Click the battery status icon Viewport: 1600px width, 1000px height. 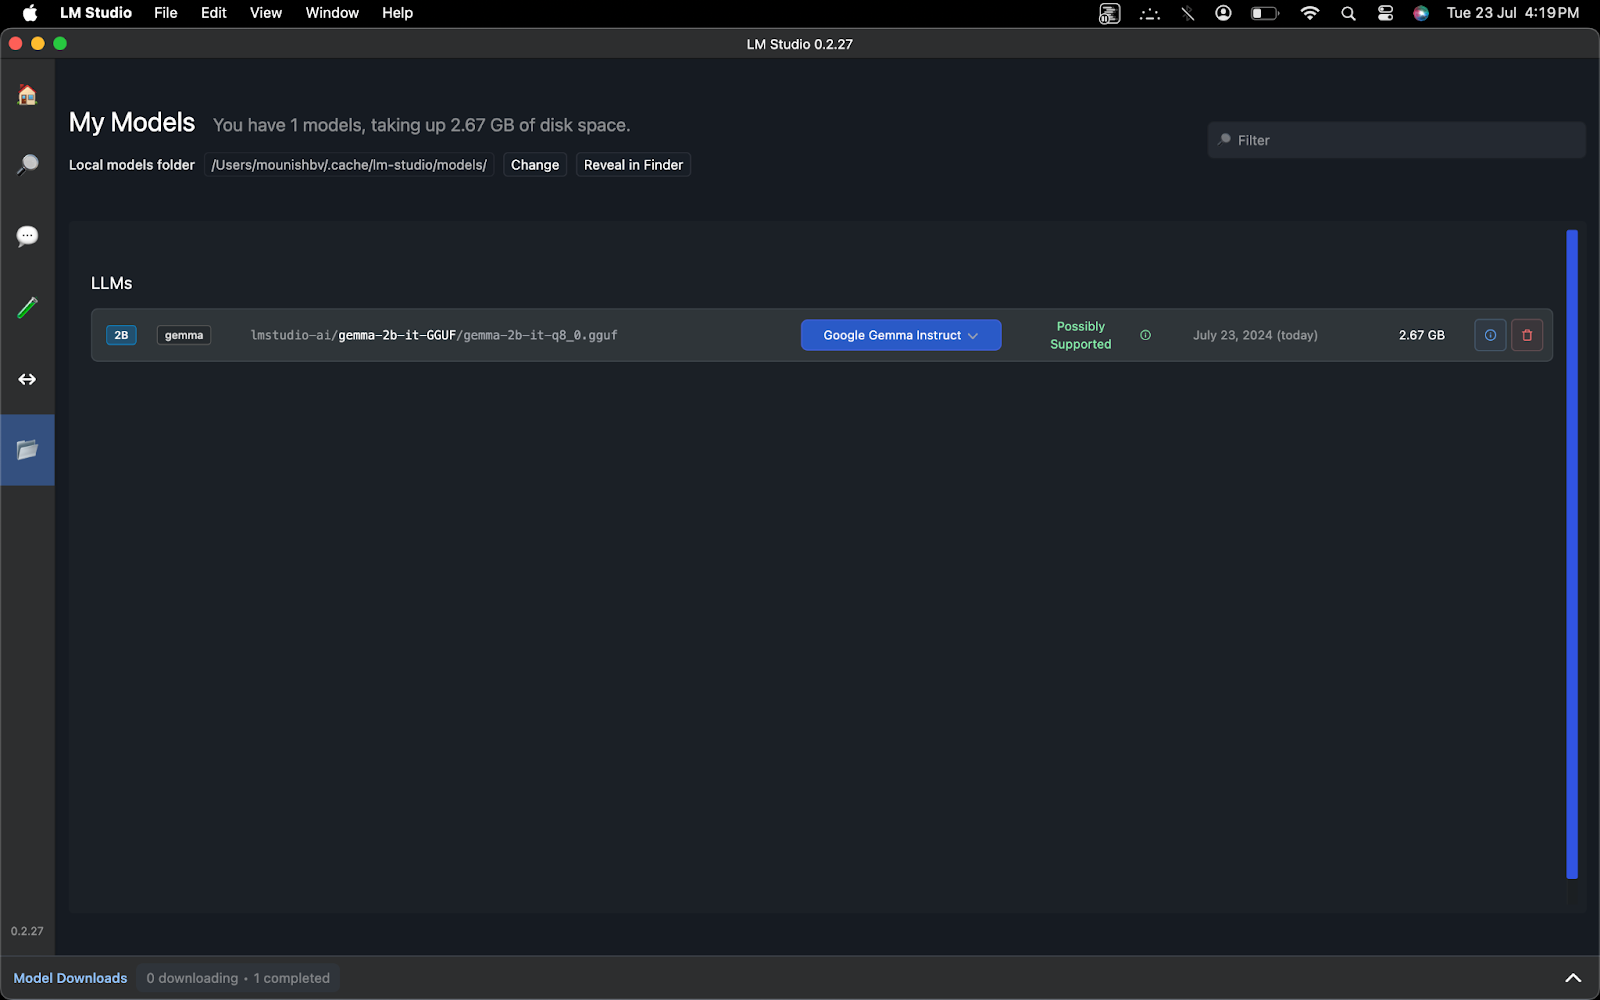coord(1265,13)
